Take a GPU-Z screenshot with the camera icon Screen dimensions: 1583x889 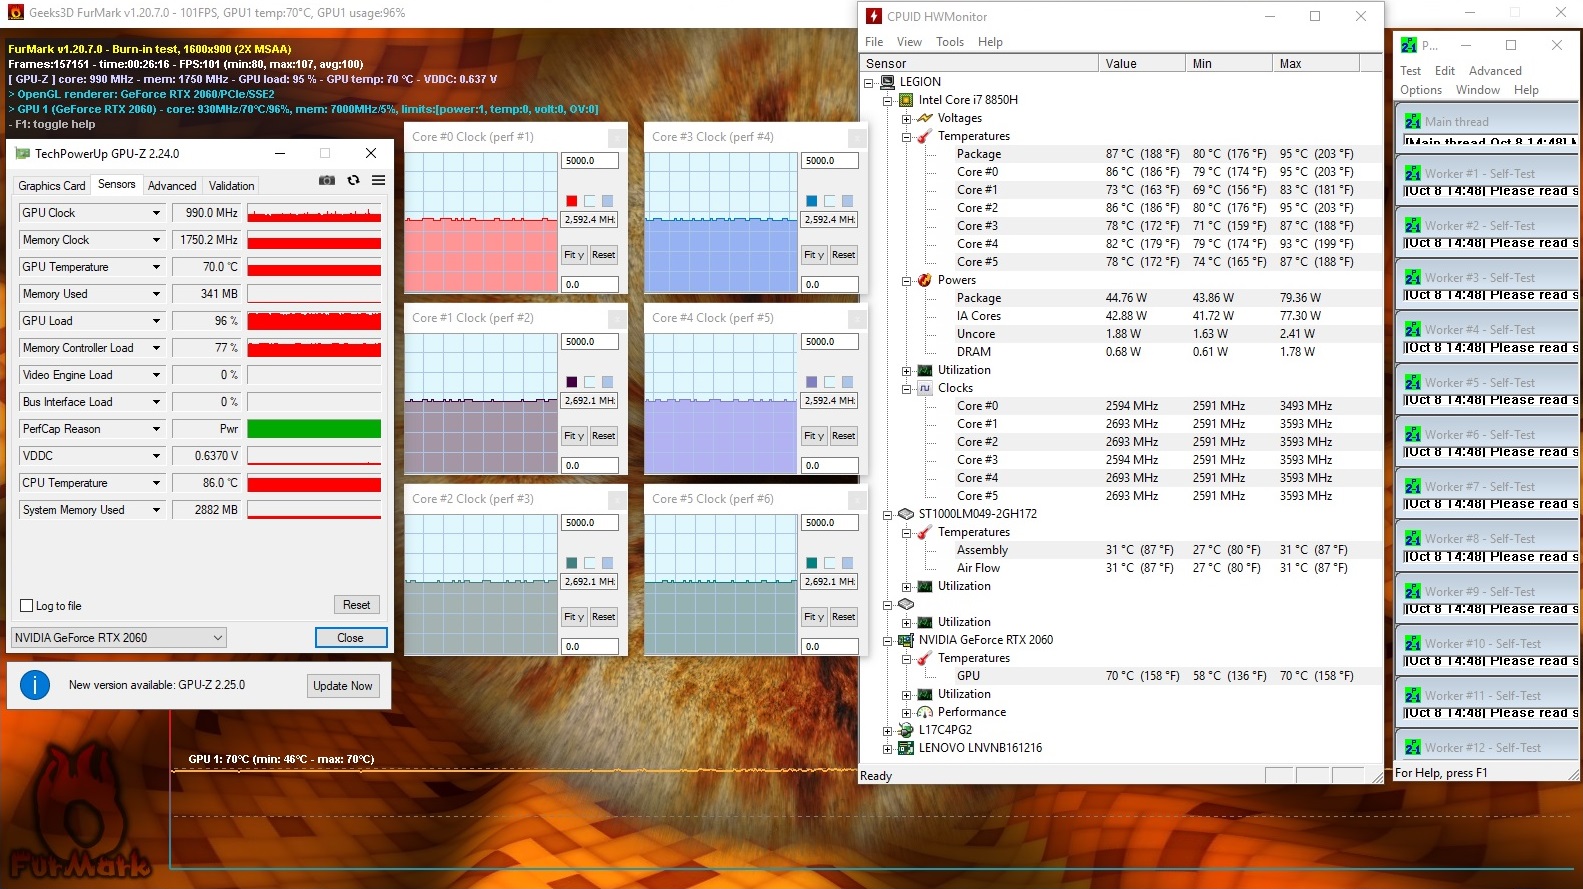pos(327,181)
